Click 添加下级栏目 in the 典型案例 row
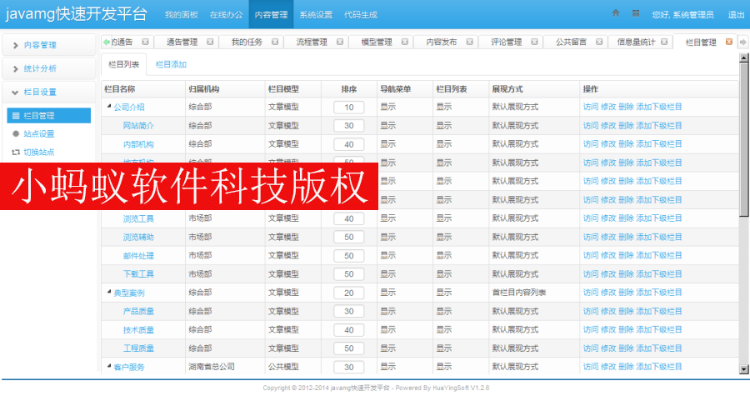Image resolution: width=750 pixels, height=396 pixels. tap(659, 293)
